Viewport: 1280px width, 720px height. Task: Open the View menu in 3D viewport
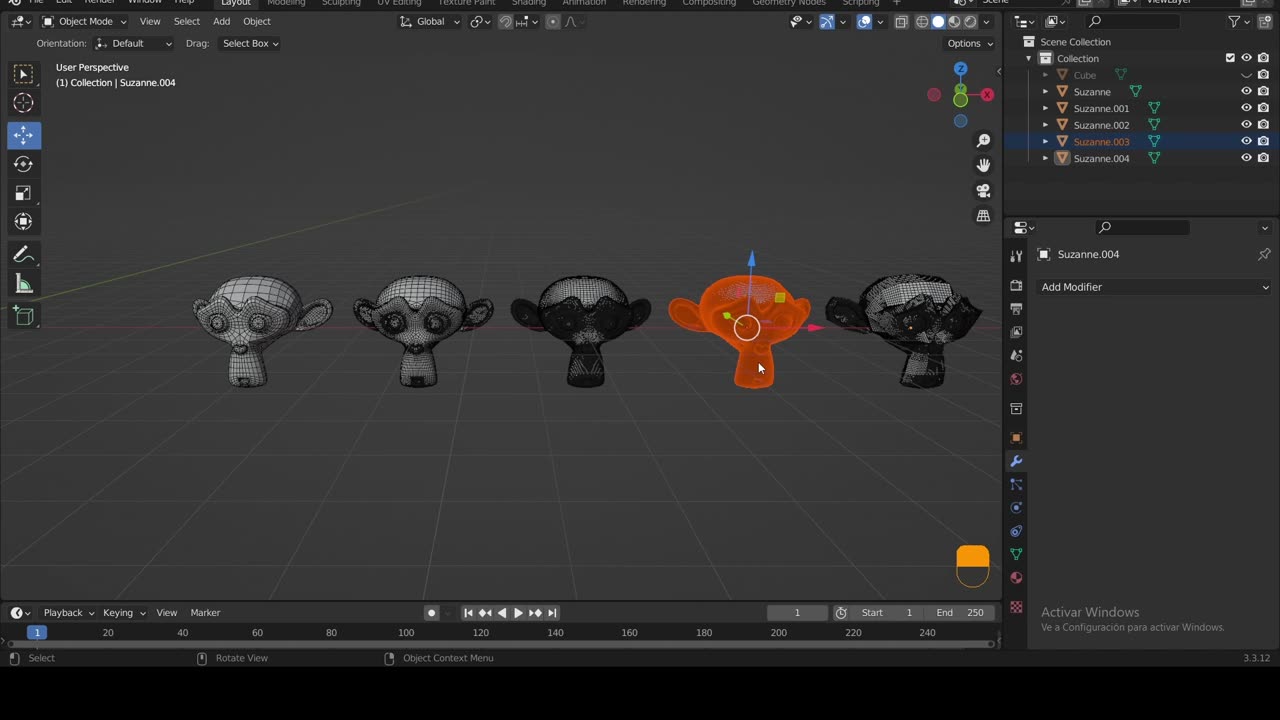click(149, 21)
